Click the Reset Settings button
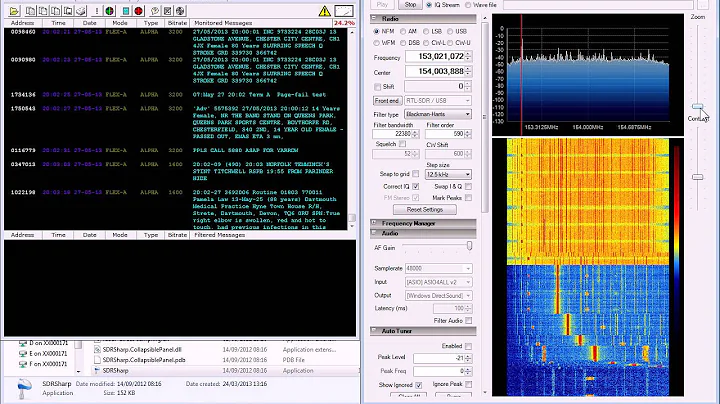 [x=425, y=210]
